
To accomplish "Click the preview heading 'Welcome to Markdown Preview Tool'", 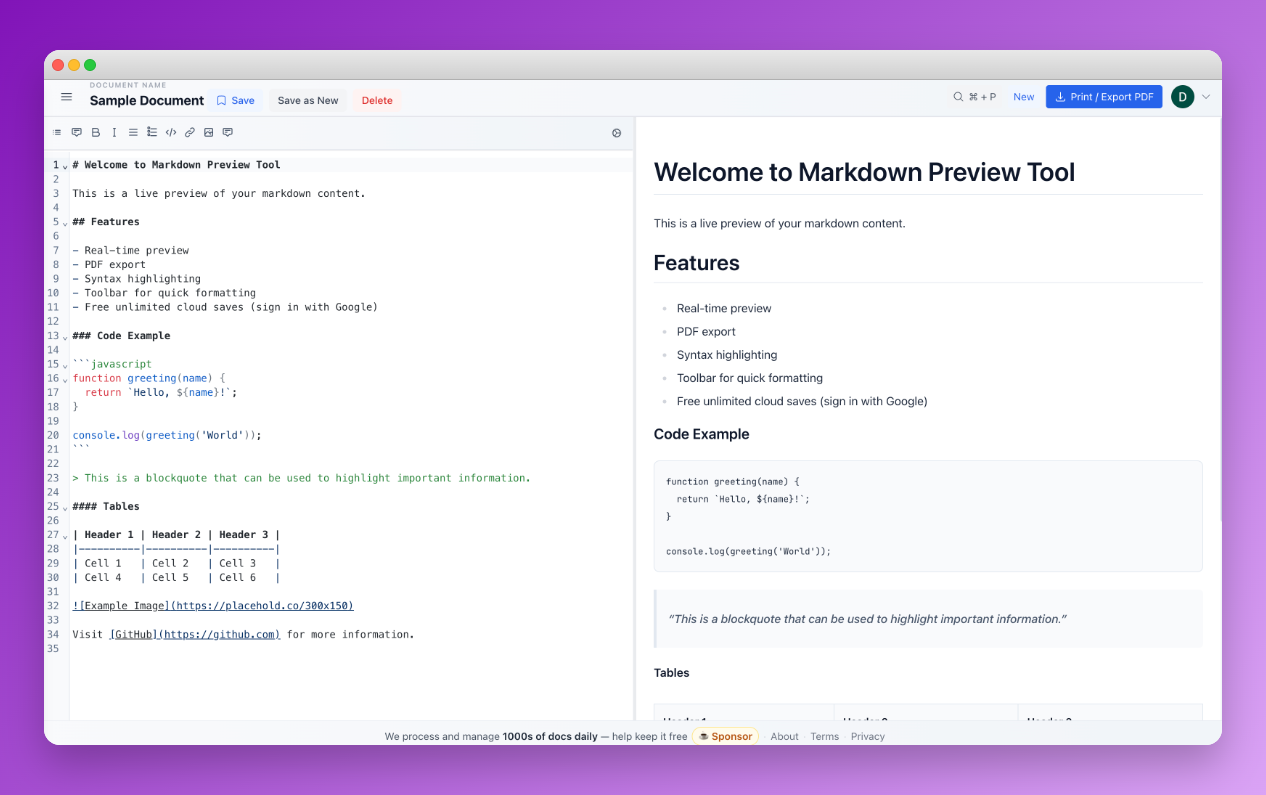I will click(x=864, y=172).
